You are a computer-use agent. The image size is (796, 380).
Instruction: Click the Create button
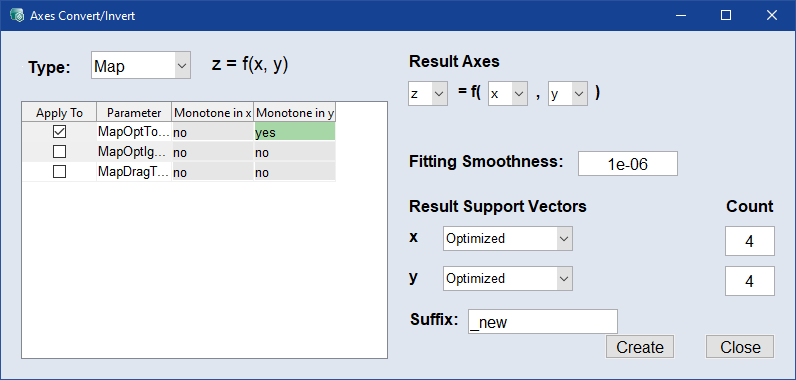tap(640, 347)
